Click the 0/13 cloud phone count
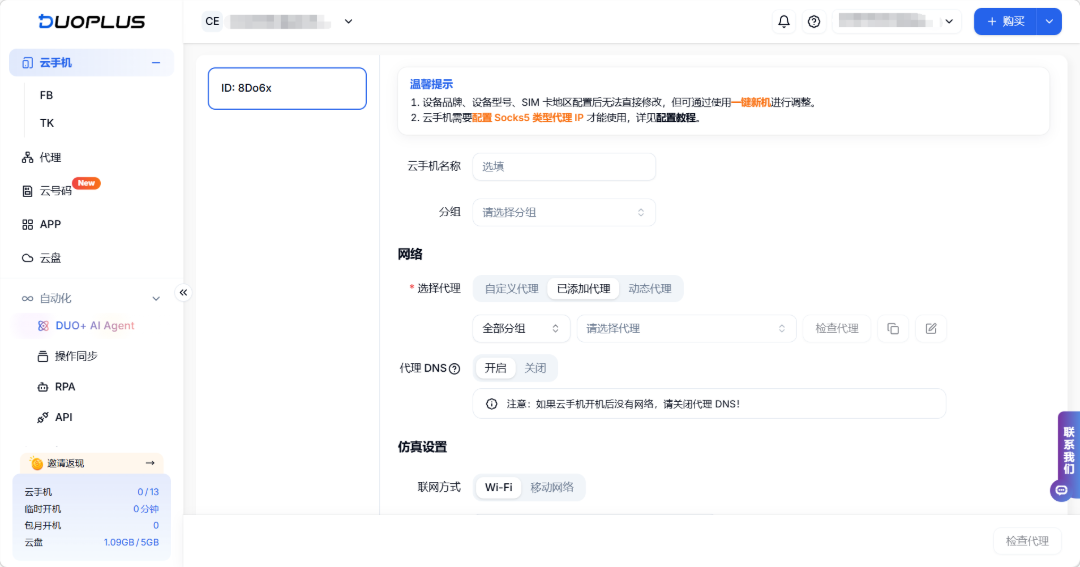The width and height of the screenshot is (1080, 567). coord(148,492)
